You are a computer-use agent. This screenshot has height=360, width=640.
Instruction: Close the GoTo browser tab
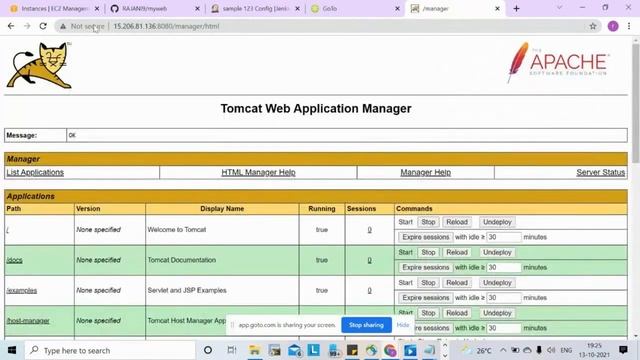pyautogui.click(x=397, y=9)
